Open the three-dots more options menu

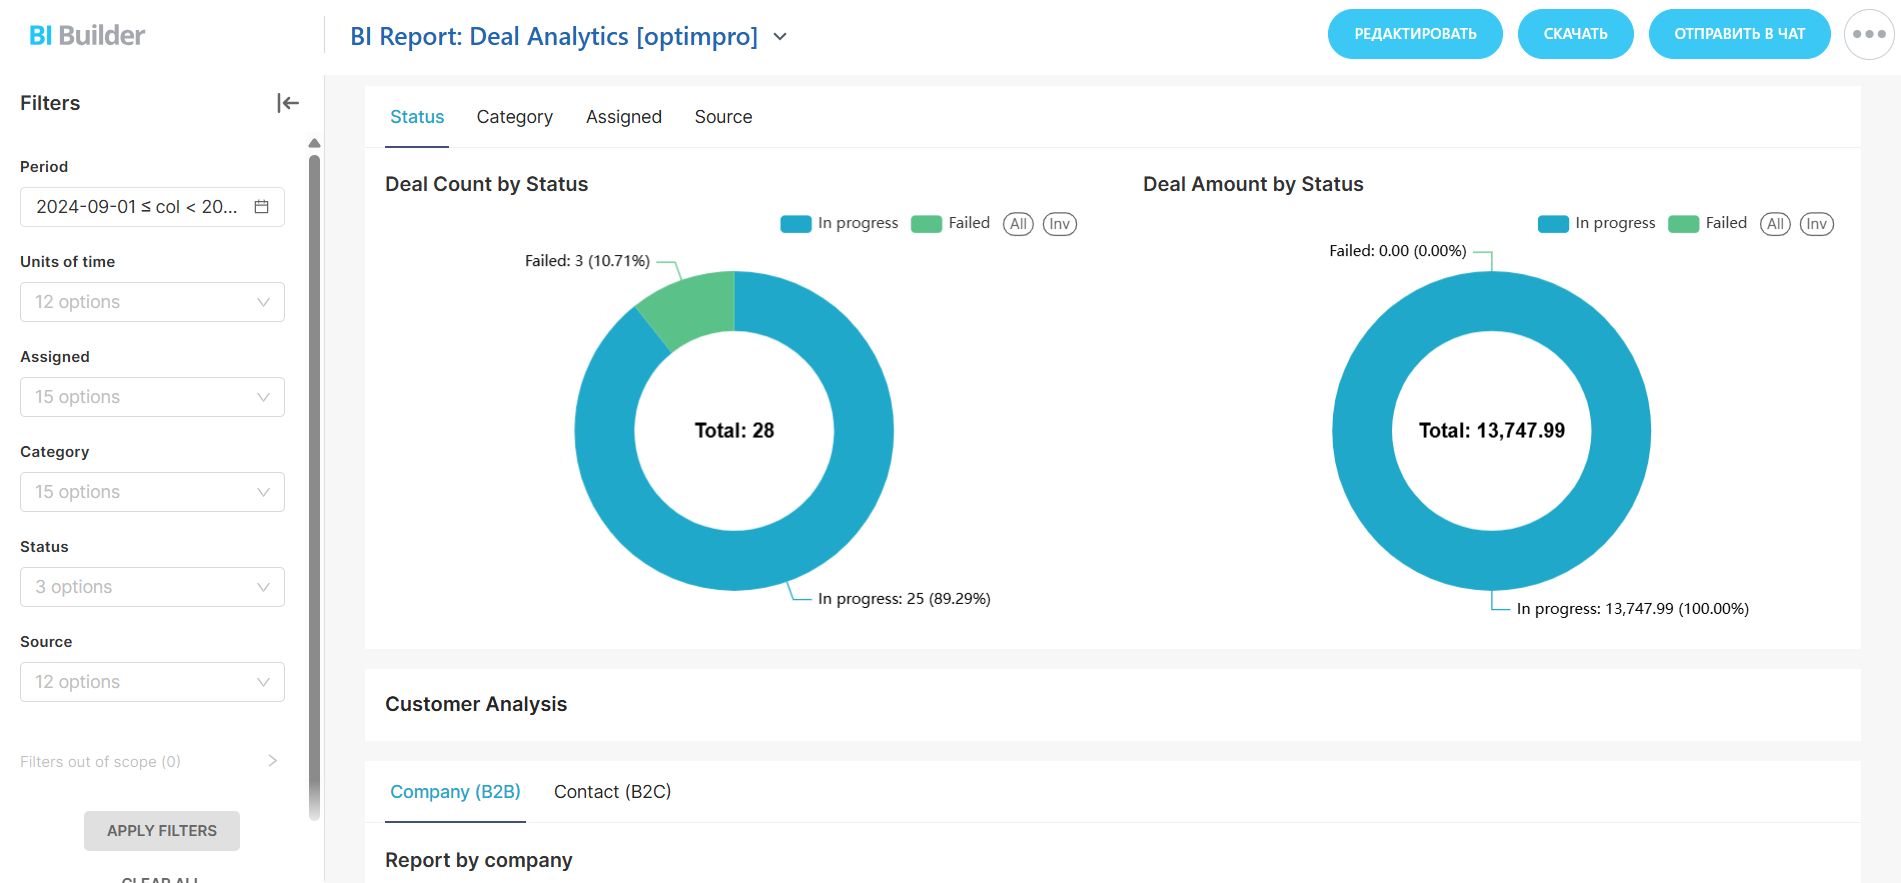click(1868, 34)
